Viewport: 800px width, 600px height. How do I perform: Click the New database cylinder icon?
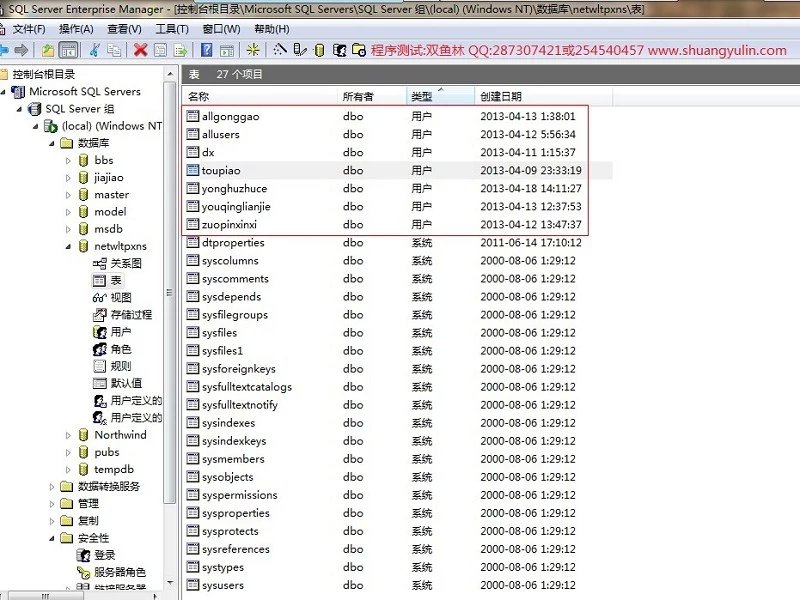pyautogui.click(x=319, y=50)
